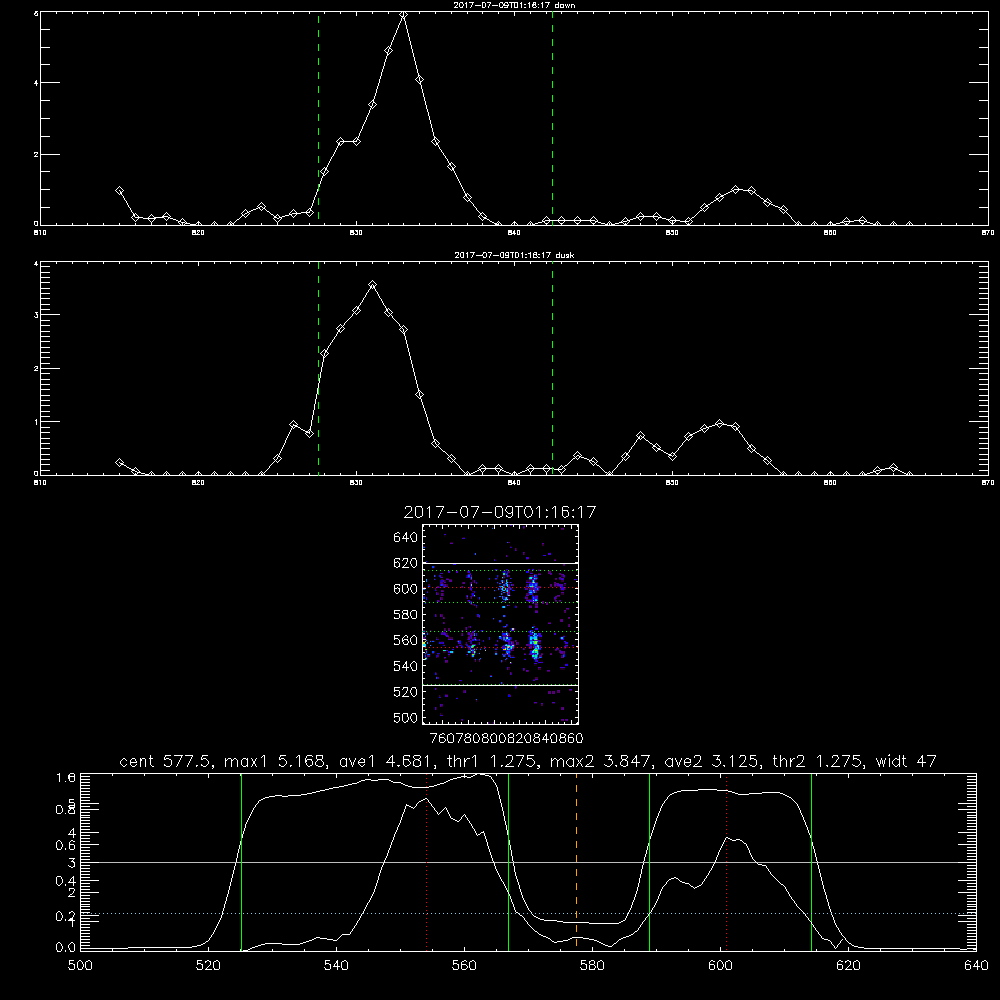Image resolution: width=1000 pixels, height=1000 pixels.
Task: Click the red dotted vertical line near 554
Action: coord(427,861)
